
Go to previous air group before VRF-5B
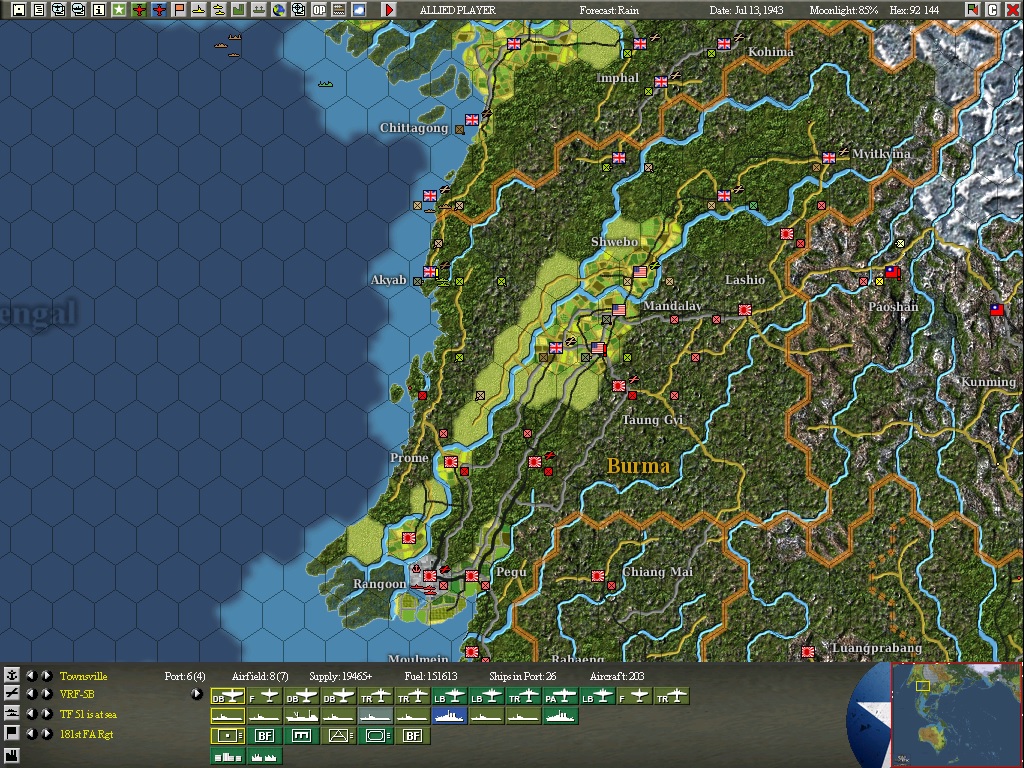tap(31, 694)
